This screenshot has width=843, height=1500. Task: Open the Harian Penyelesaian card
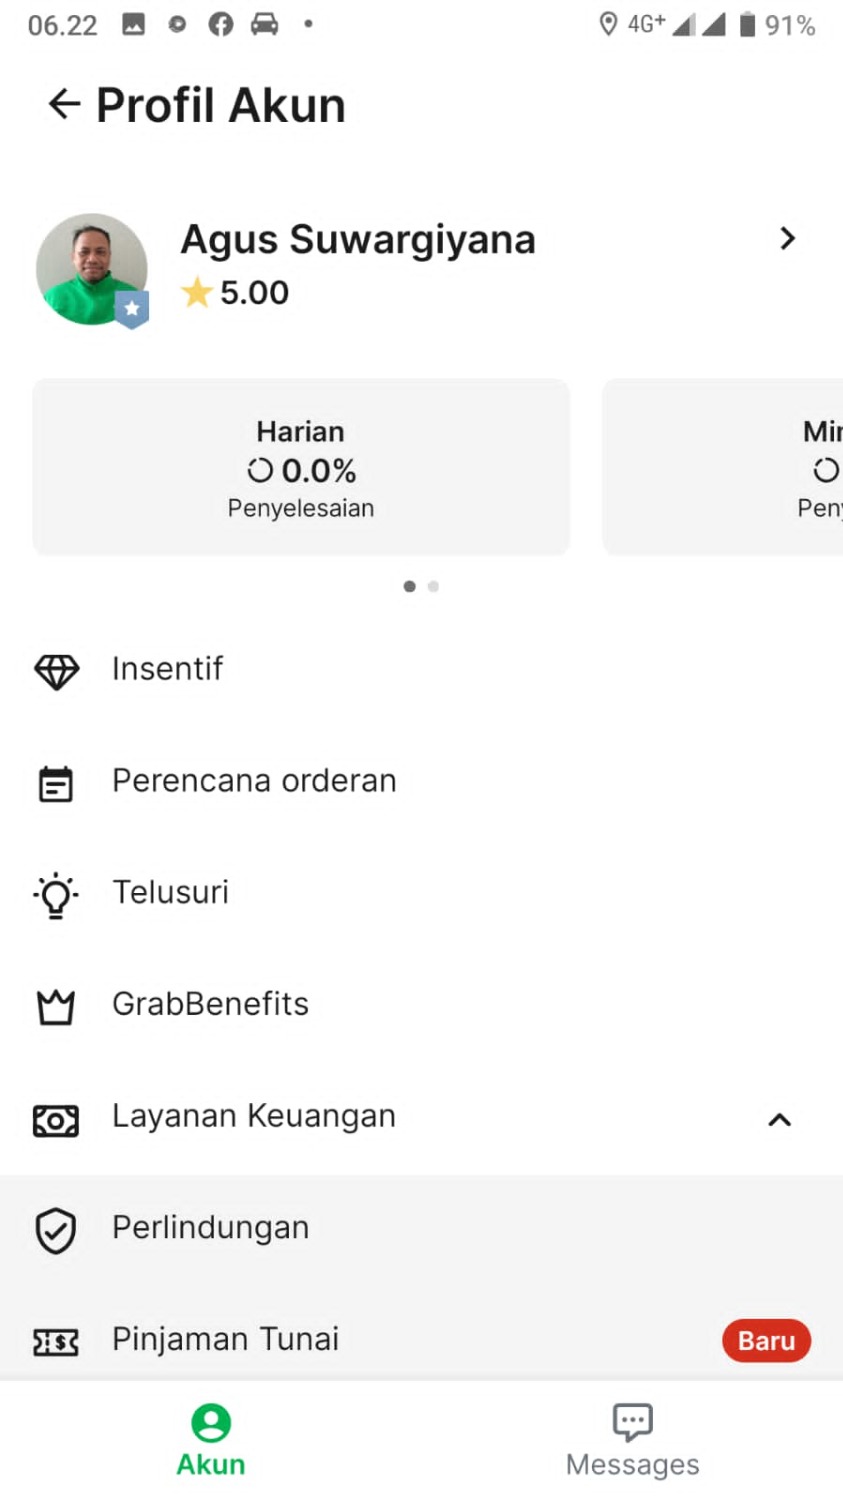click(301, 467)
